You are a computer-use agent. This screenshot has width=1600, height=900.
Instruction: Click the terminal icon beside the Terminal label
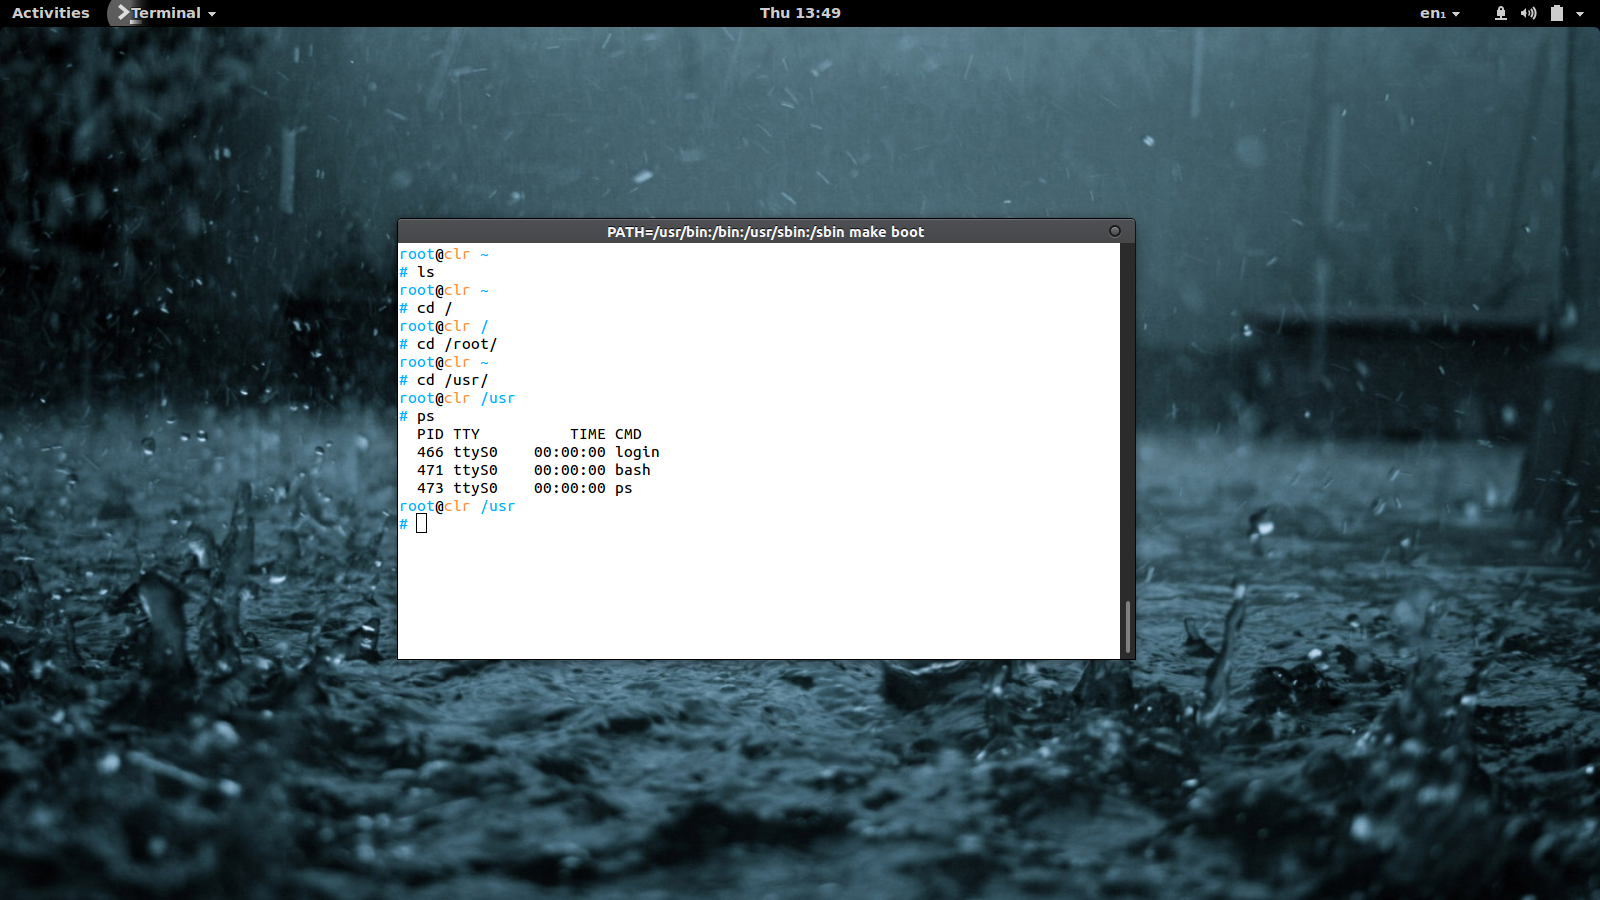pos(123,13)
